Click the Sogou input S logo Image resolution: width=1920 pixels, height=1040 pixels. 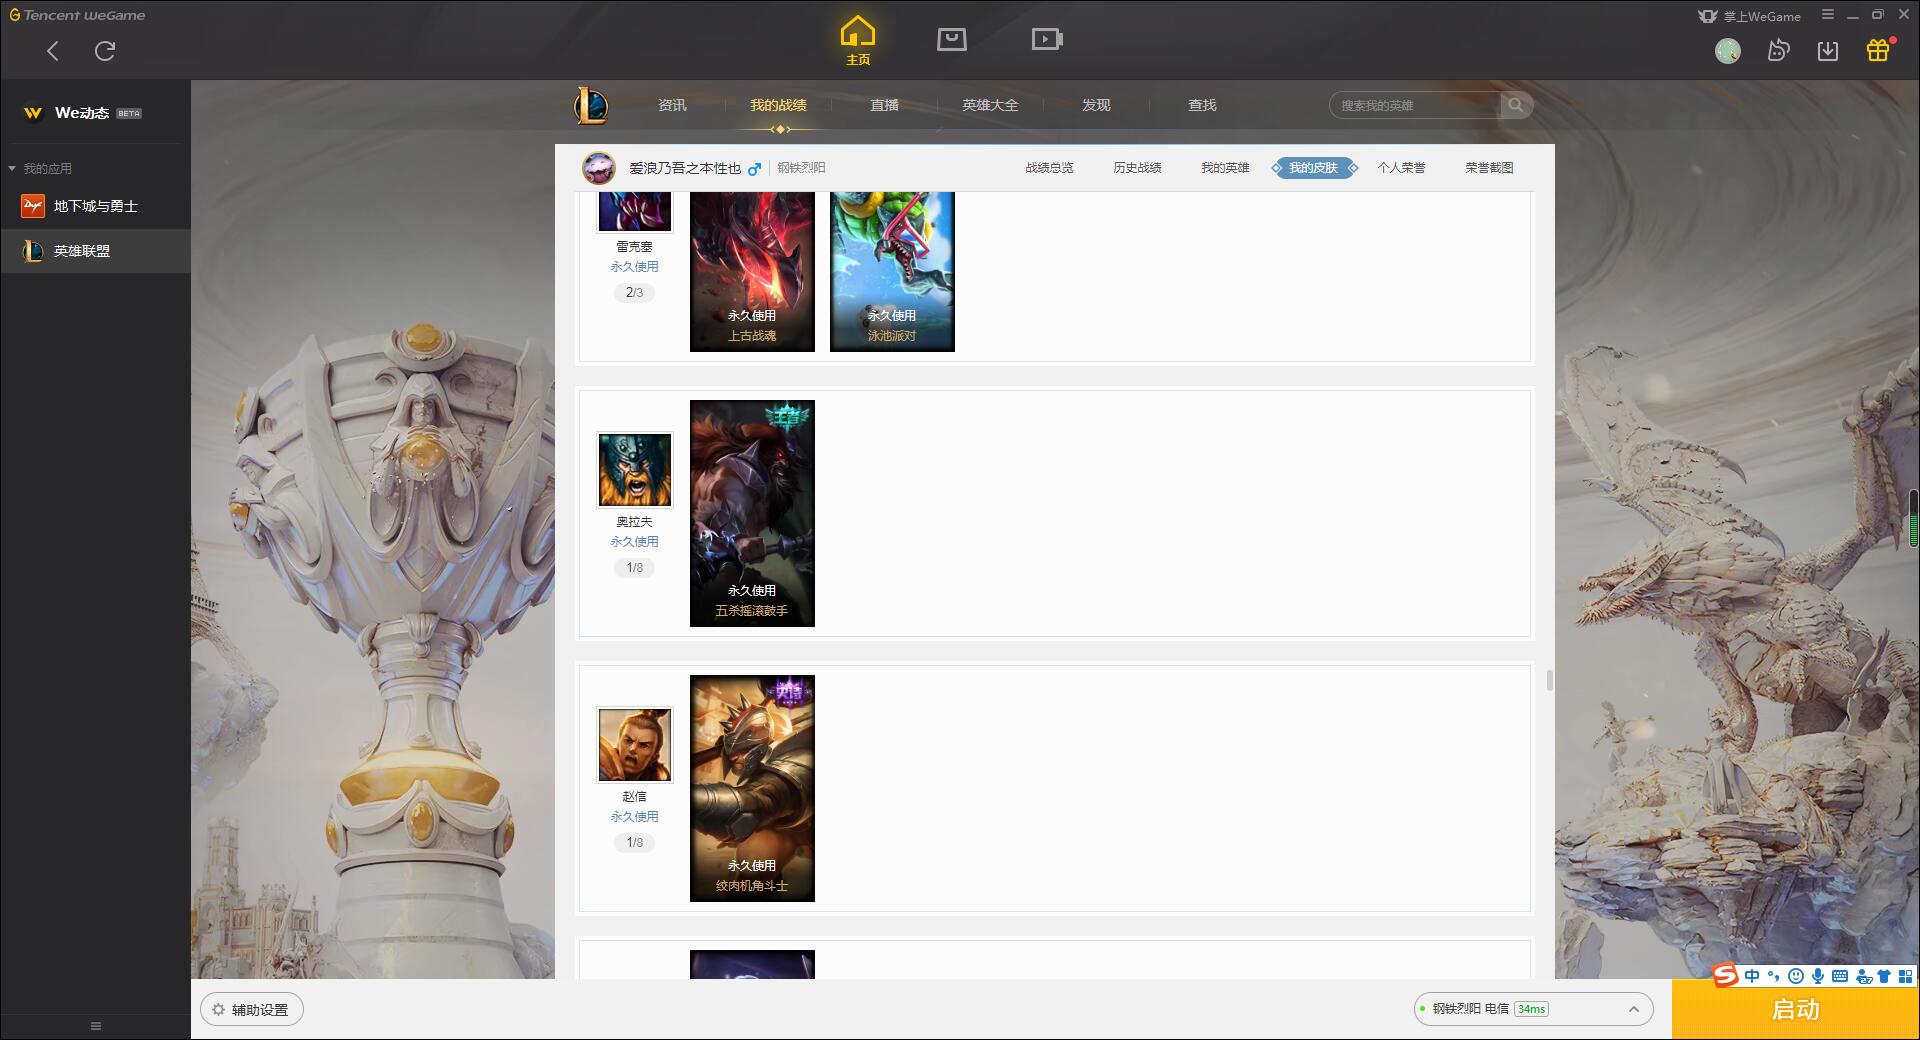click(1725, 976)
